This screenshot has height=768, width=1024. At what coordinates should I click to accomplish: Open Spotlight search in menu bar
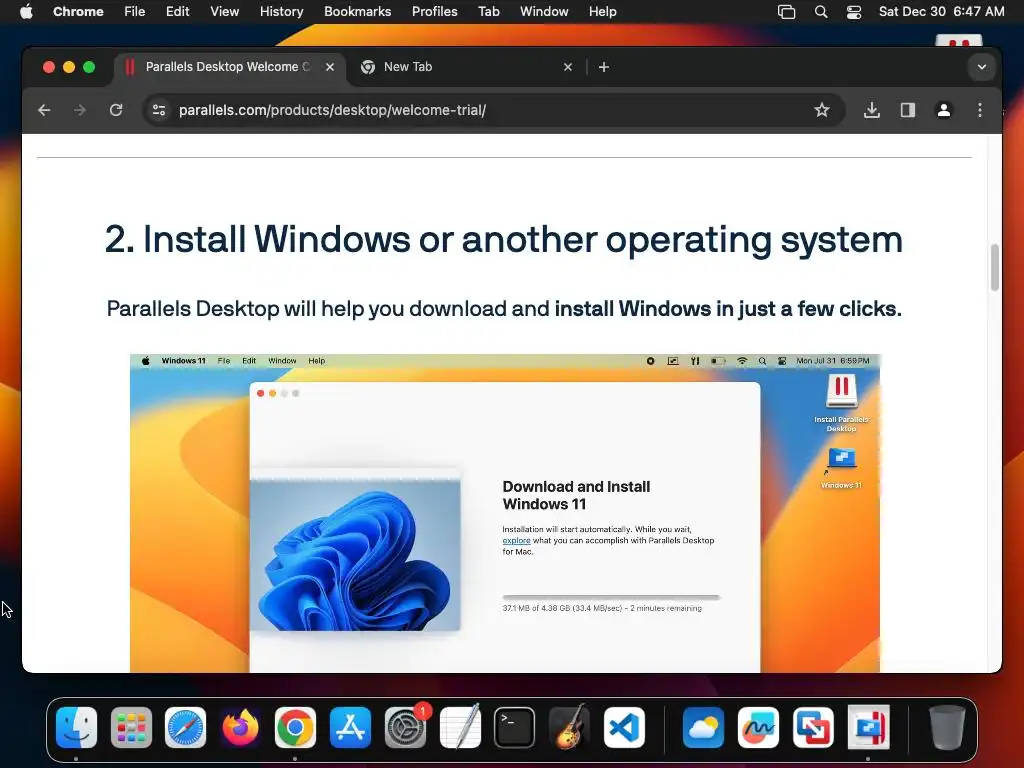click(x=821, y=12)
